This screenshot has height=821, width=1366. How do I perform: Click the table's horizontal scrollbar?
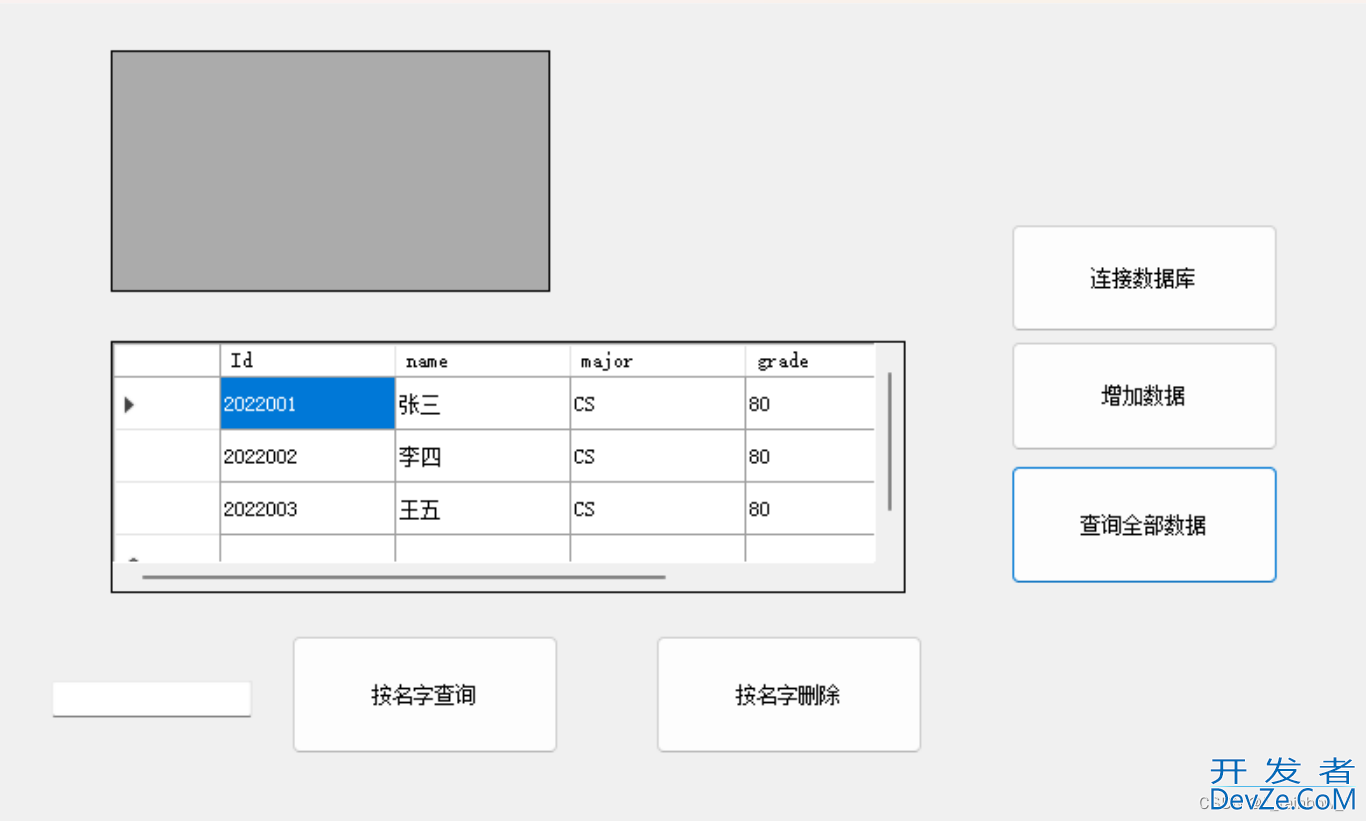point(404,577)
